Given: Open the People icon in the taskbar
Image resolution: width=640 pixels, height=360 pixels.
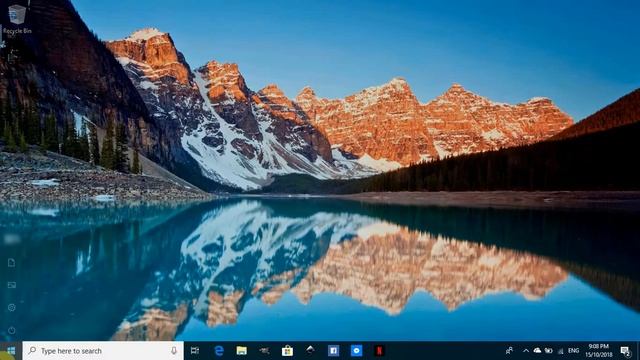Looking at the screenshot, I should point(509,351).
